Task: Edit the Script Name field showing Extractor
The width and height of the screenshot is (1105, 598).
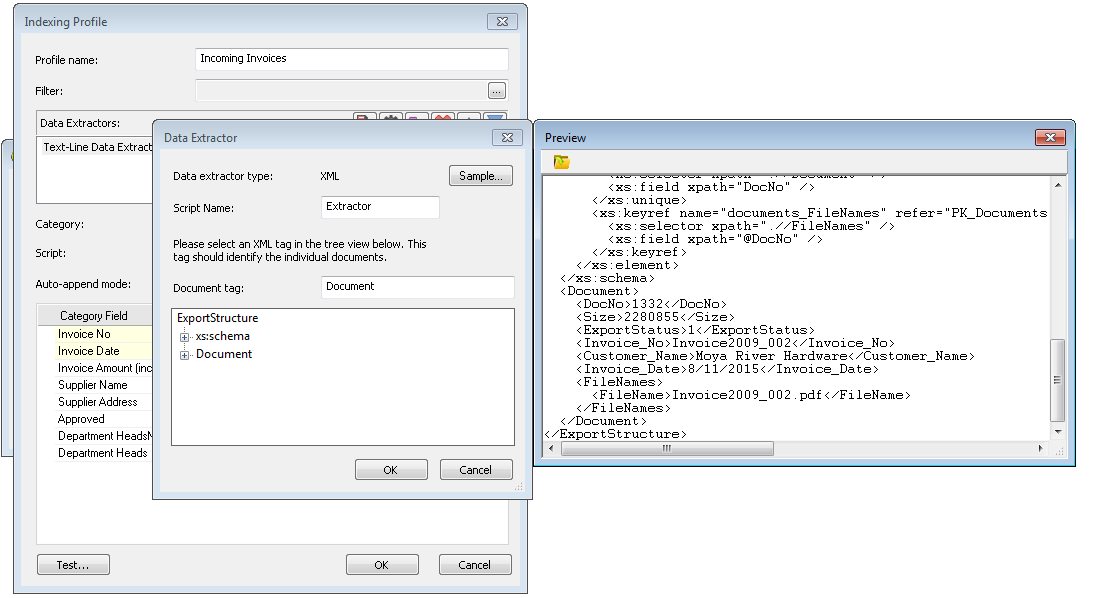Action: [380, 207]
